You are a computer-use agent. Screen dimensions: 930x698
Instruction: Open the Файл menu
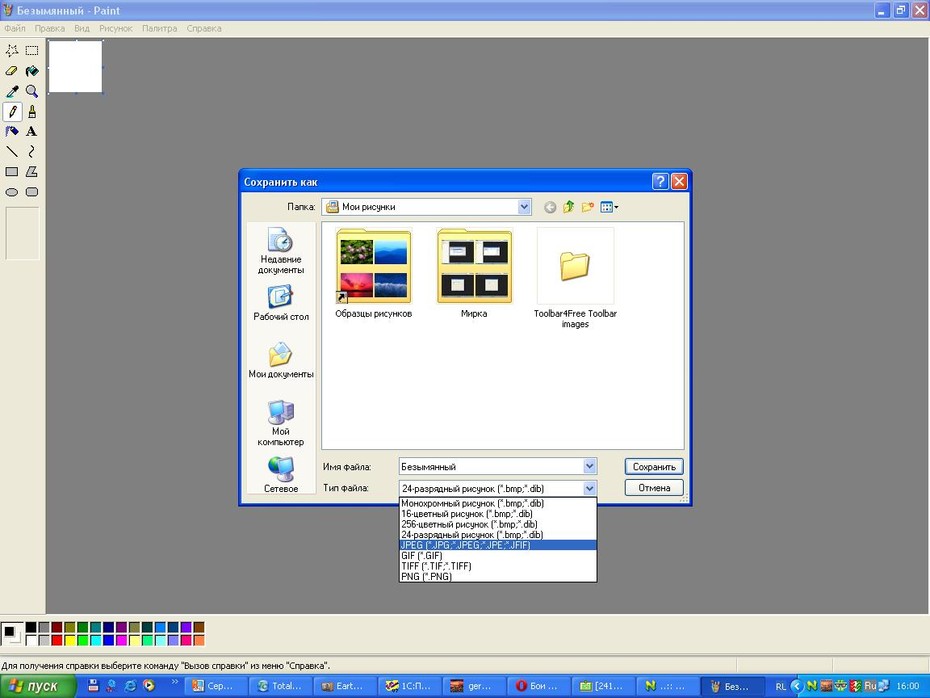tap(15, 28)
